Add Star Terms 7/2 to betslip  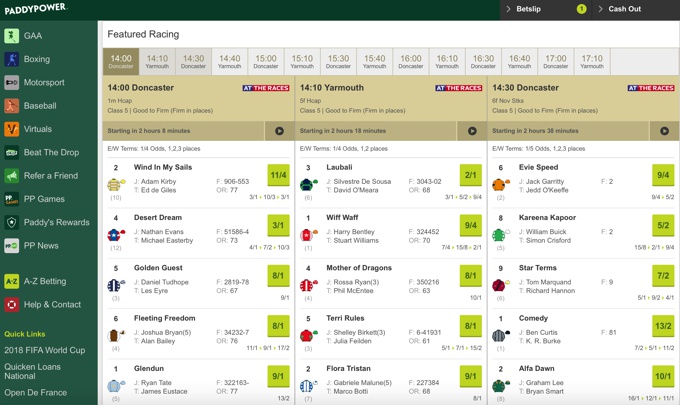click(663, 276)
